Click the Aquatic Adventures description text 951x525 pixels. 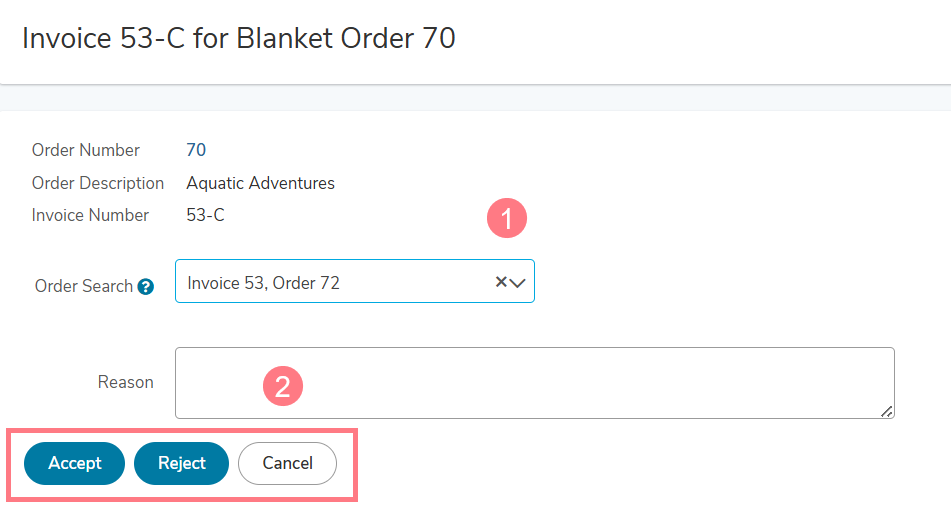pyautogui.click(x=260, y=183)
